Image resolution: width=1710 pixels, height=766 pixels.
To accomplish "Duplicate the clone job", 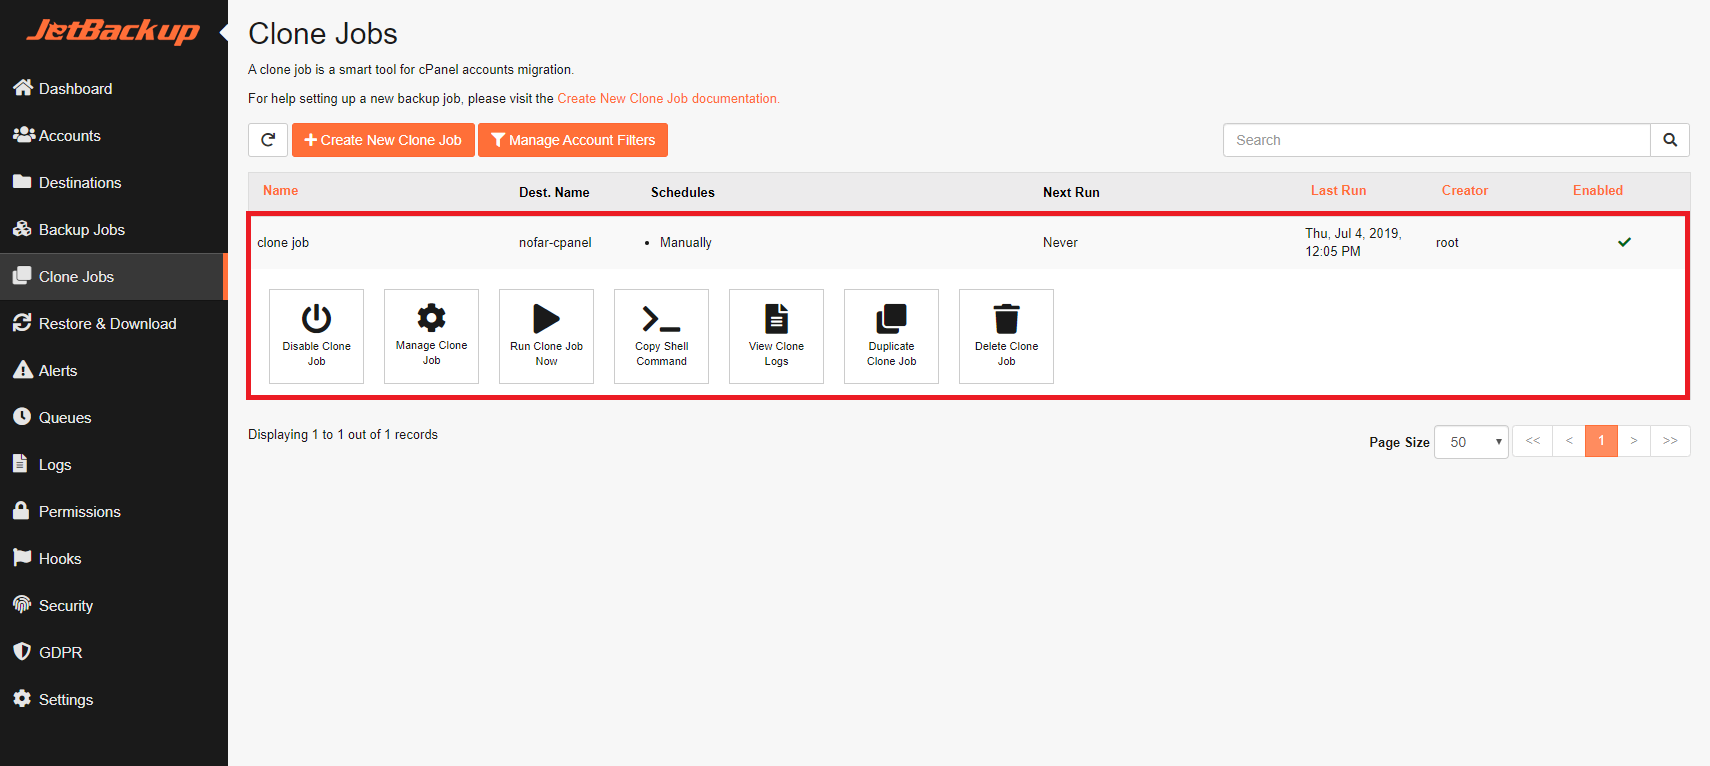I will click(x=891, y=336).
